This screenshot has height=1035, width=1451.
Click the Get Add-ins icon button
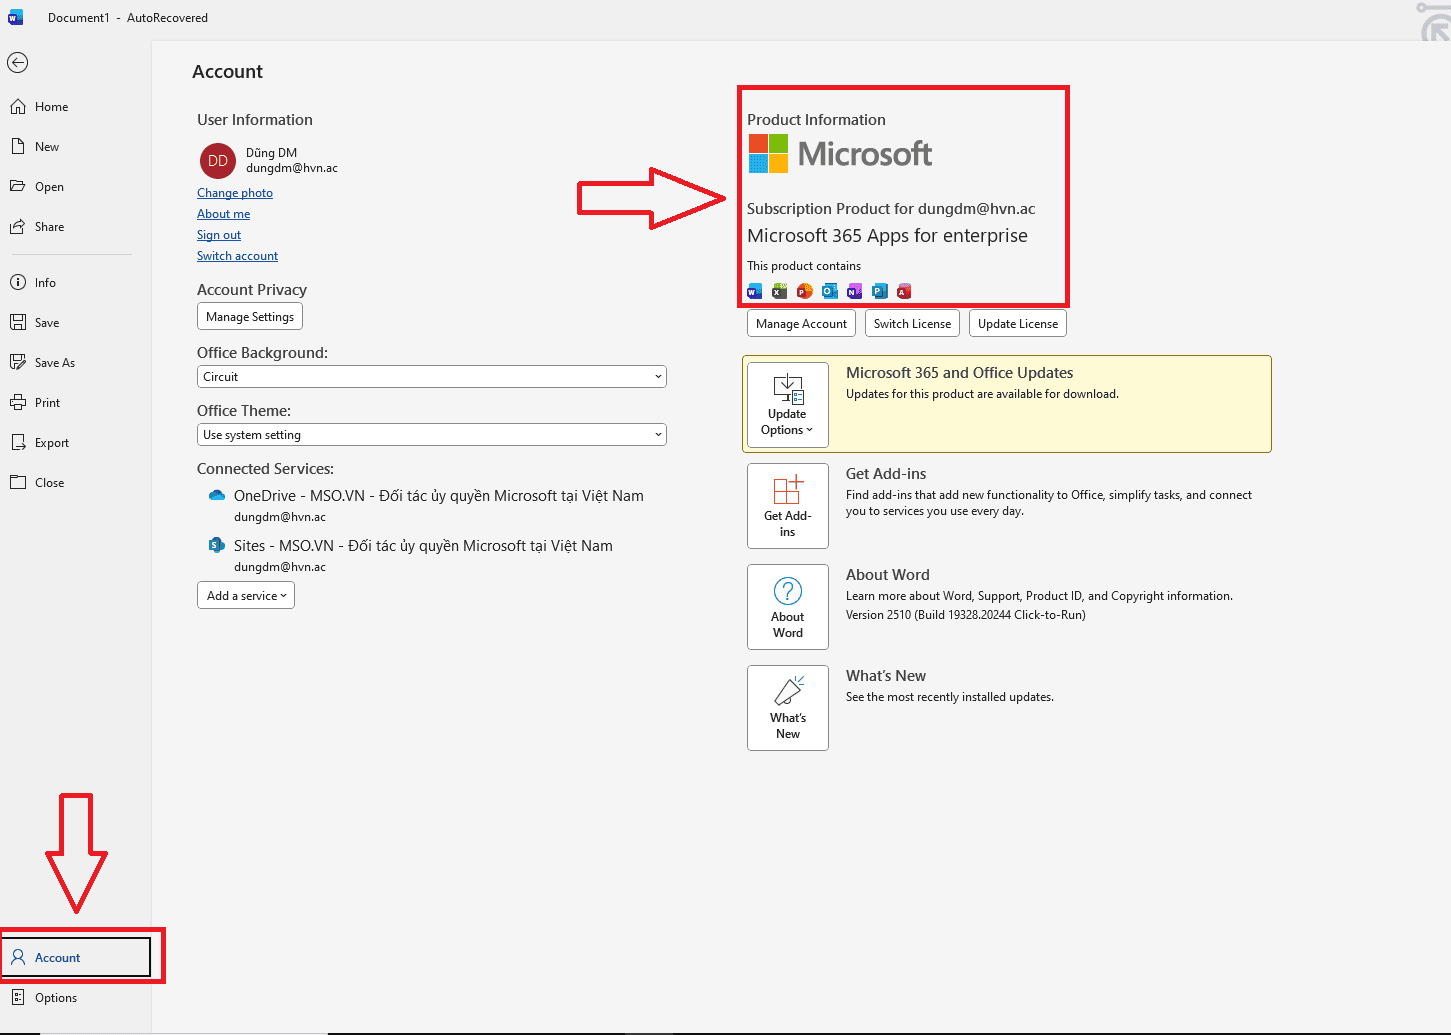pos(787,506)
